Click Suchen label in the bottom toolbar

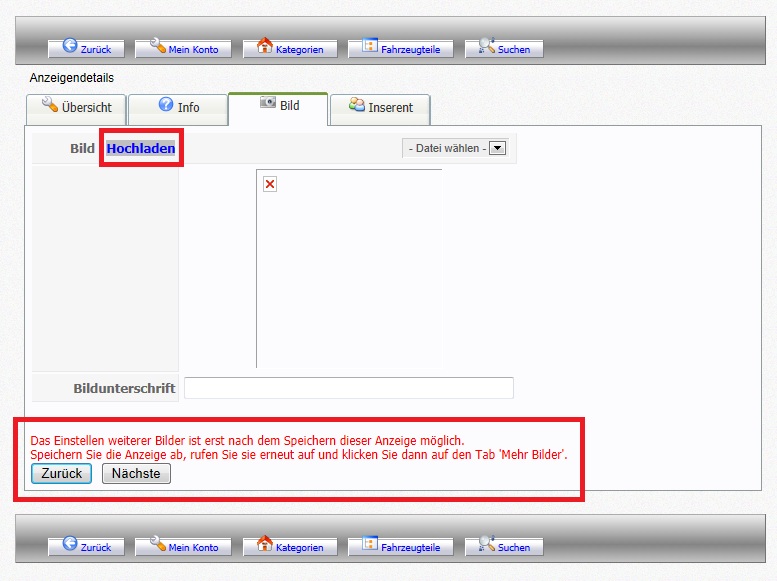(x=514, y=547)
